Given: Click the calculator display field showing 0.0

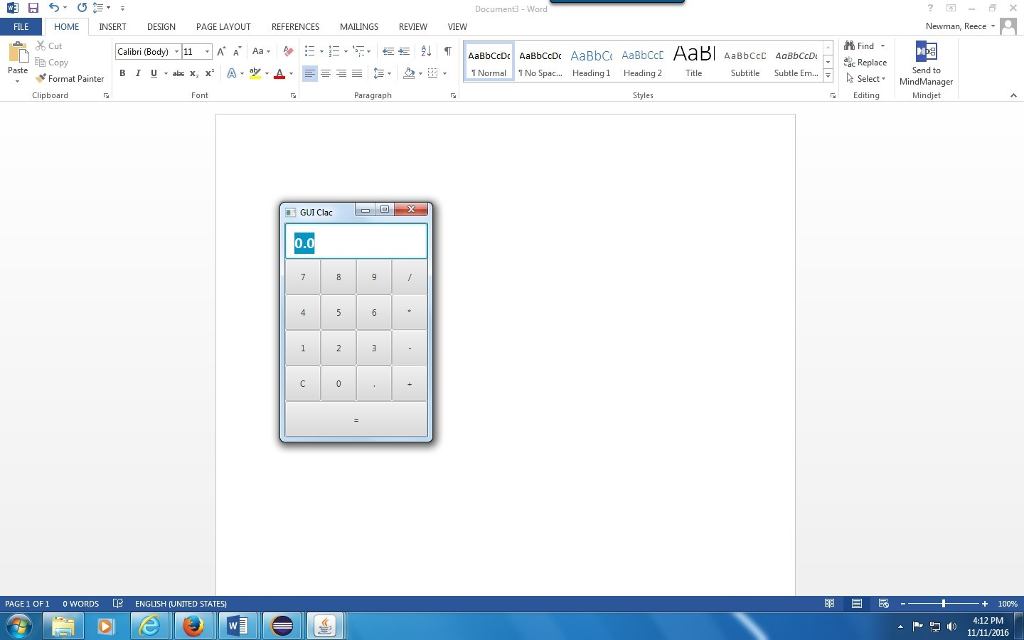Looking at the screenshot, I should (x=357, y=242).
